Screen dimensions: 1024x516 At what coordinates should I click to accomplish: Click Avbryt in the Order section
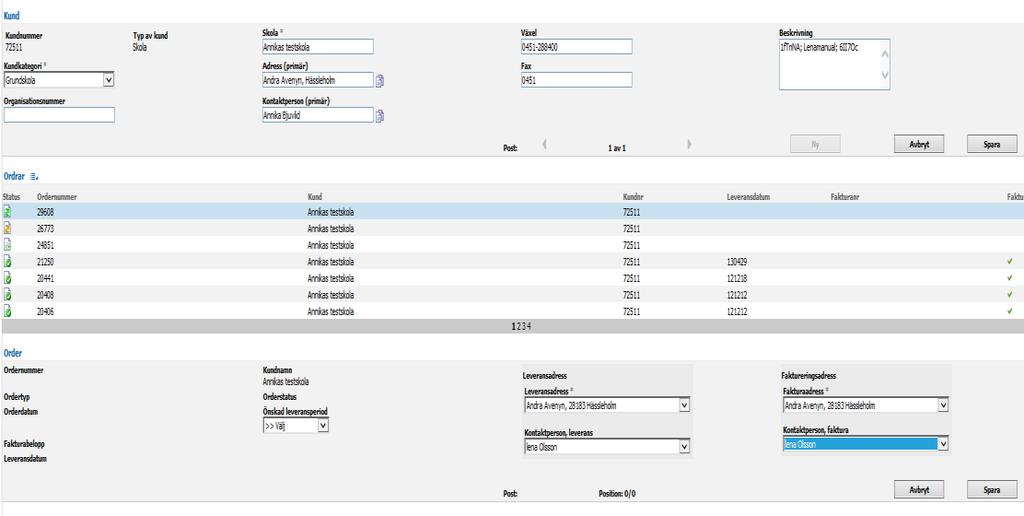[919, 489]
